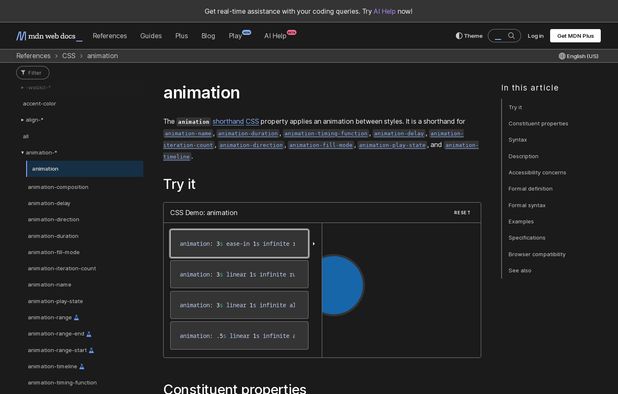Click the flask icon beside animation-range-end

pyautogui.click(x=89, y=334)
